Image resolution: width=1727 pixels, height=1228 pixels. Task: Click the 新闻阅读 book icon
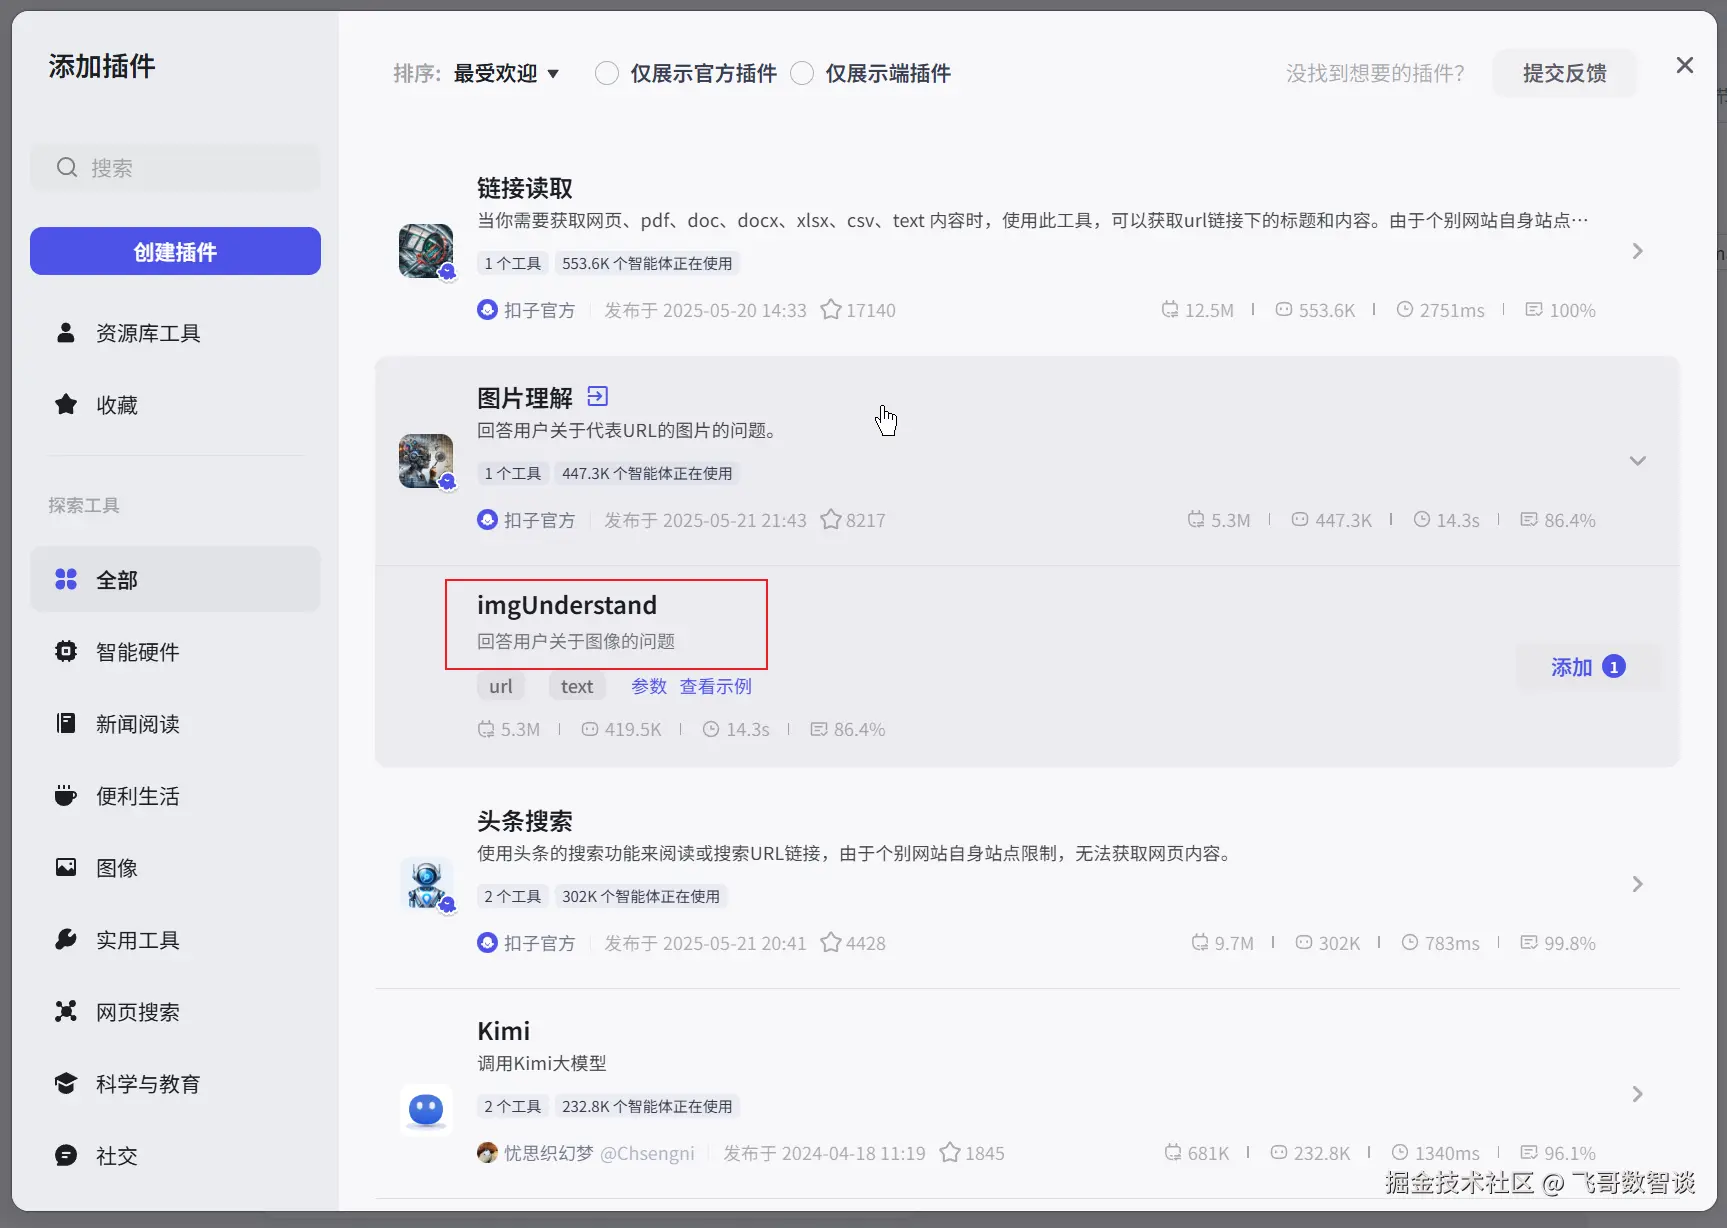pyautogui.click(x=66, y=723)
